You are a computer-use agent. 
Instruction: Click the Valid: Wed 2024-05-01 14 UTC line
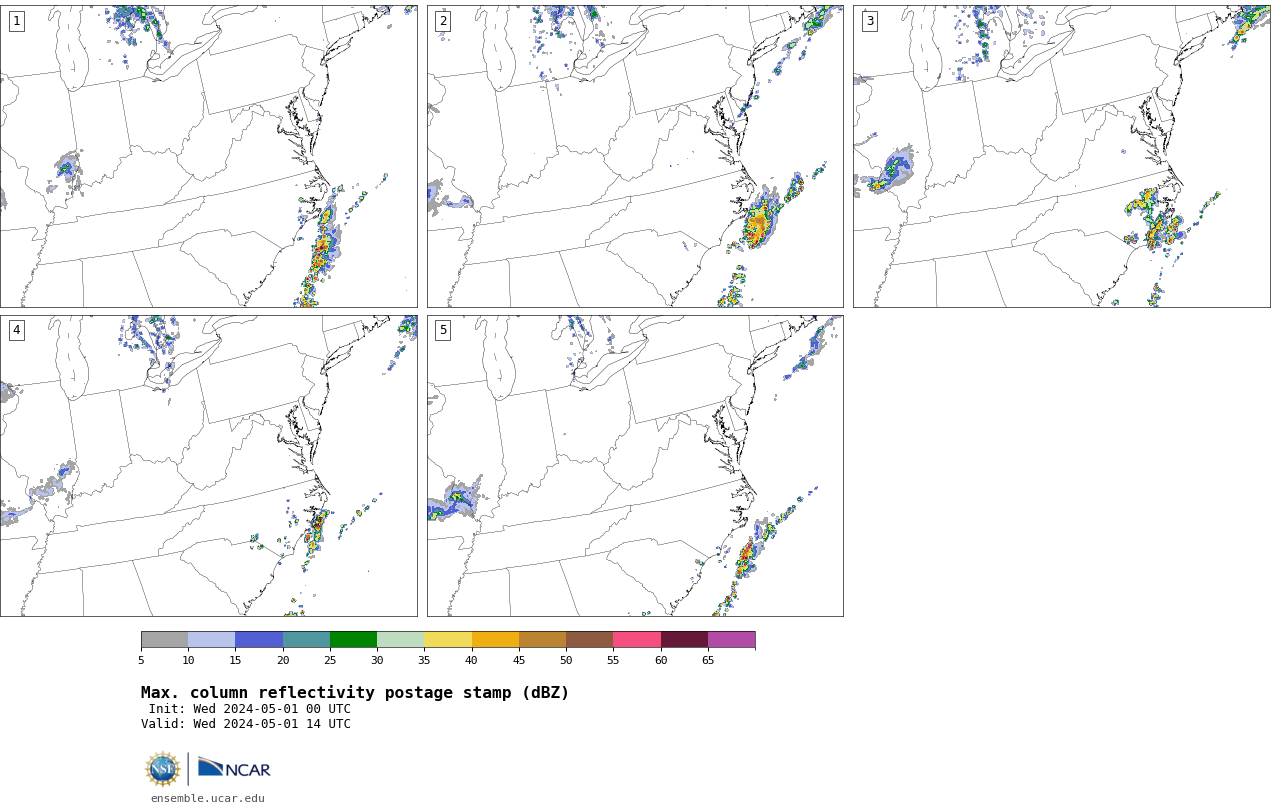pyautogui.click(x=246, y=724)
